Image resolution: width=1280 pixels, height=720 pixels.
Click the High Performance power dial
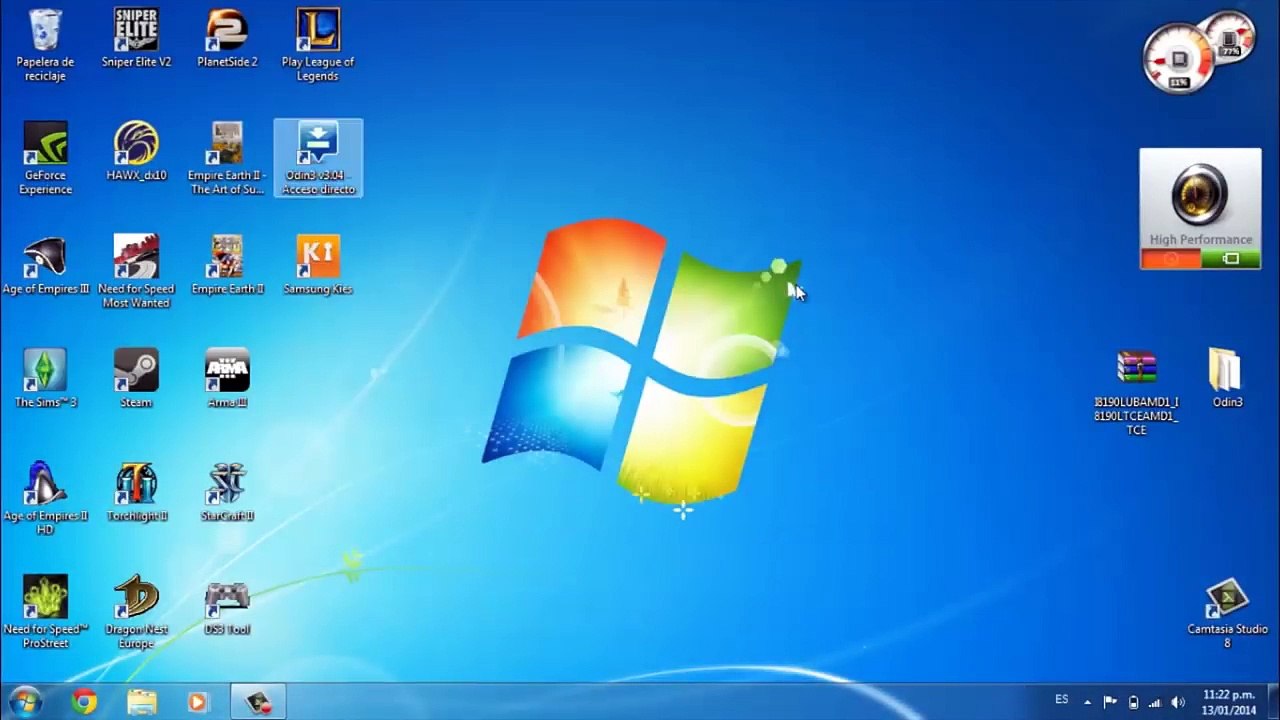click(x=1200, y=195)
